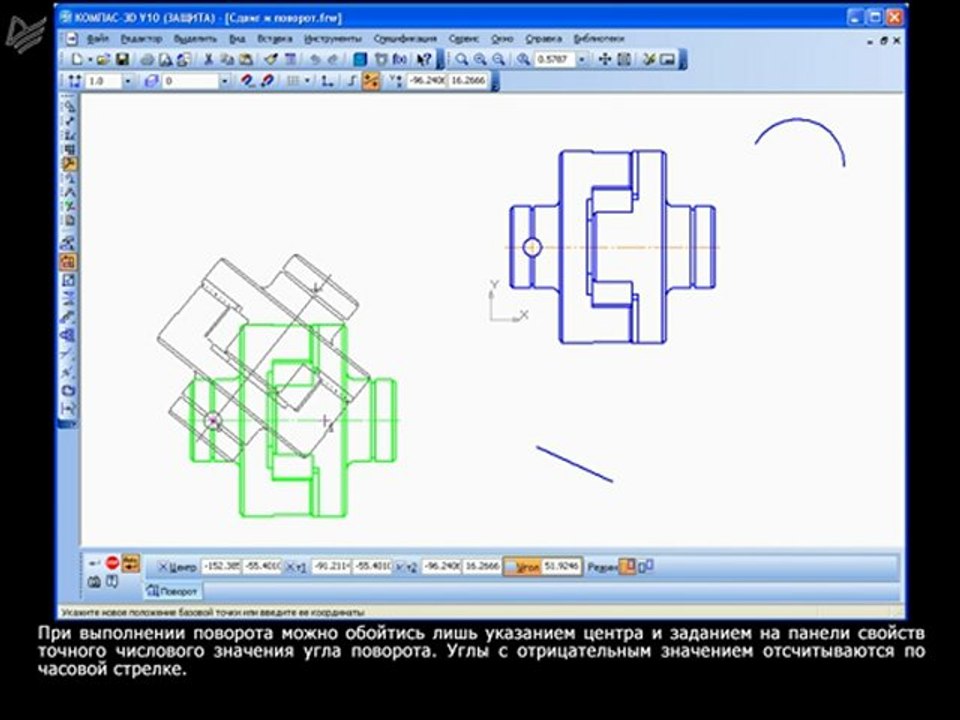The height and width of the screenshot is (720, 960).
Task: Zoom in with the plus magnifier
Action: [x=480, y=59]
